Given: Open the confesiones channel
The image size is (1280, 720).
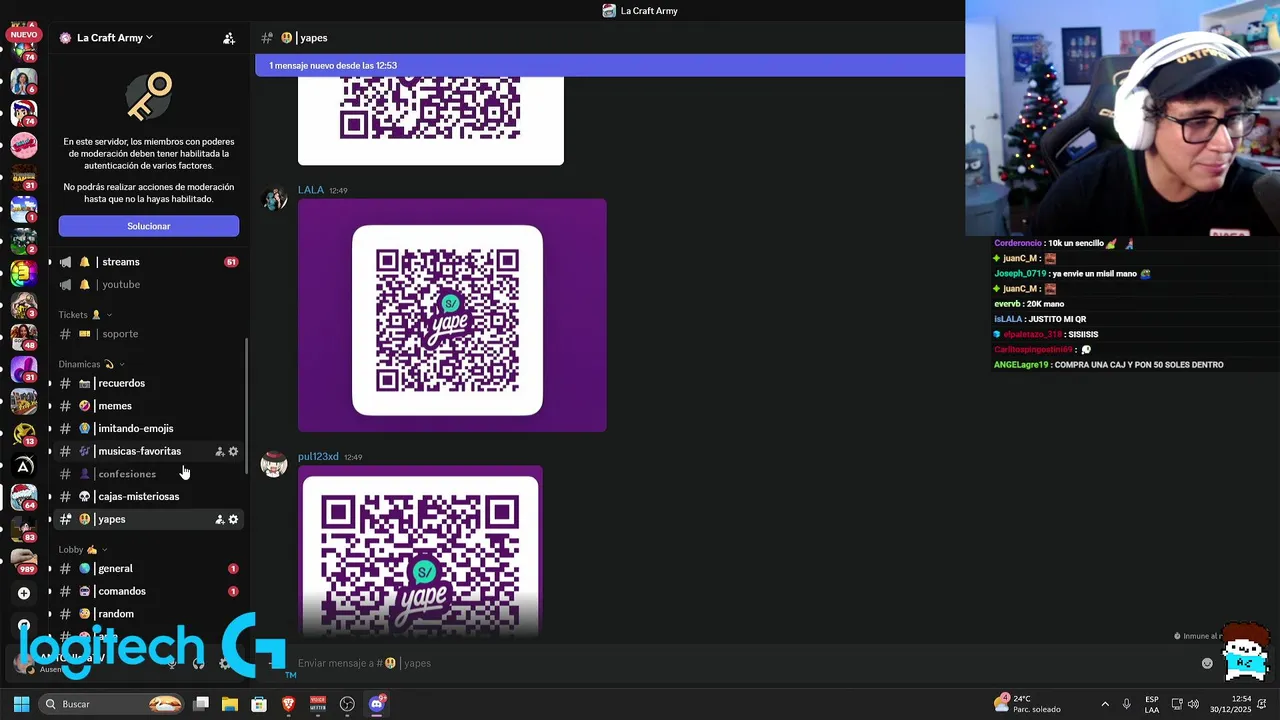Looking at the screenshot, I should click(x=148, y=474).
